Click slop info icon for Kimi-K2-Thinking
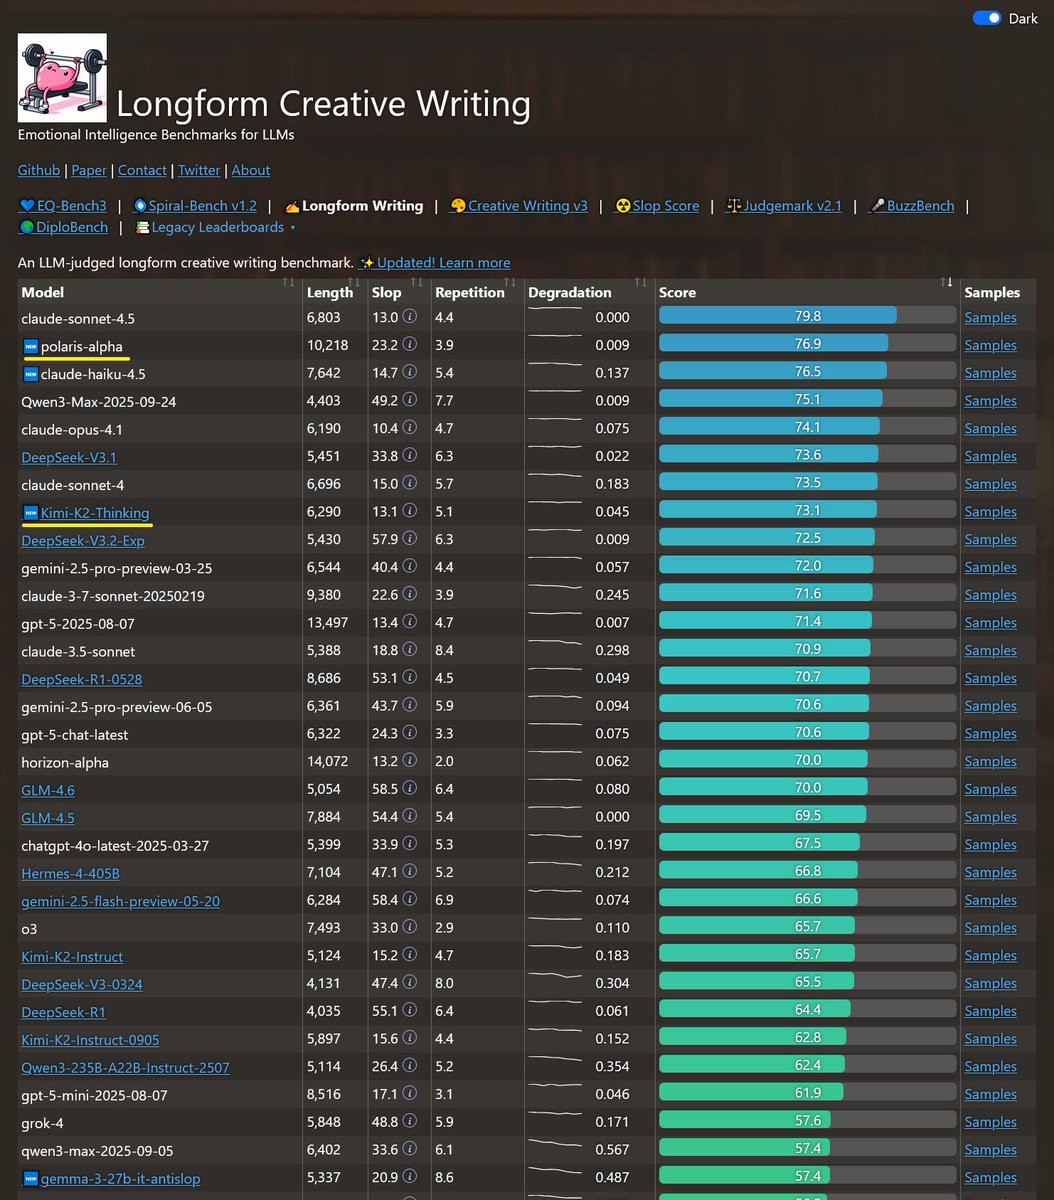 pos(409,511)
